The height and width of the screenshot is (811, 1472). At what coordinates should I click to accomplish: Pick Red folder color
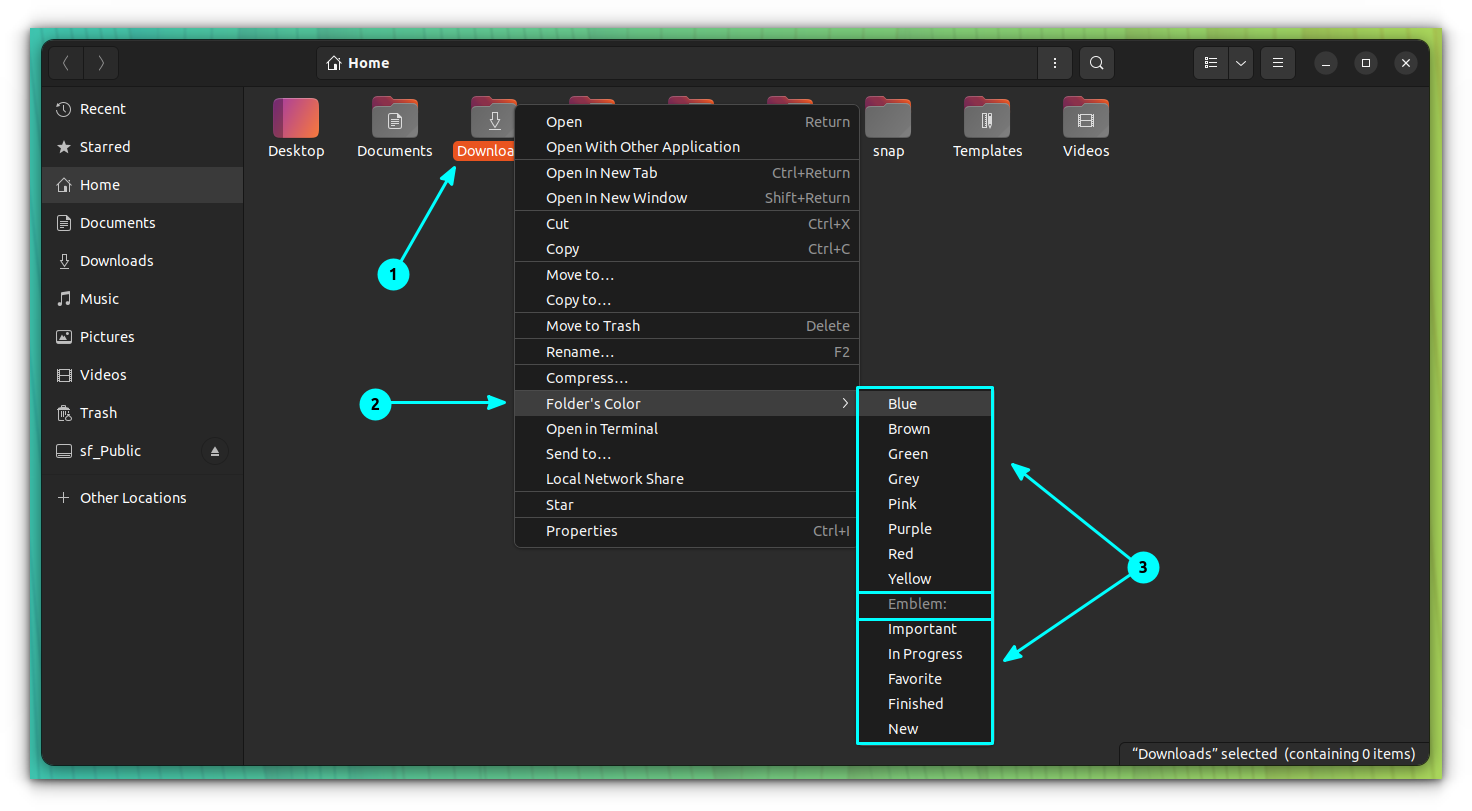click(x=925, y=554)
